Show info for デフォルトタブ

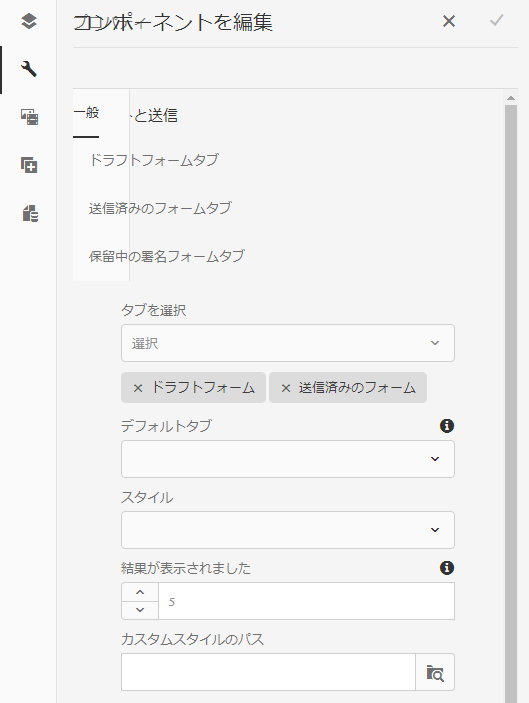pos(447,425)
